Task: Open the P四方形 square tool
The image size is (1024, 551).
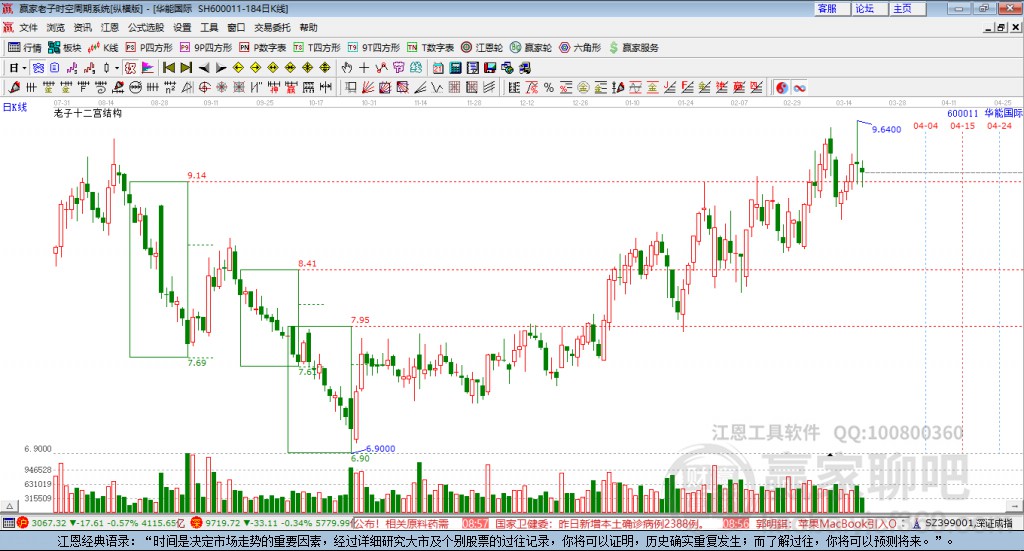Action: pyautogui.click(x=149, y=48)
